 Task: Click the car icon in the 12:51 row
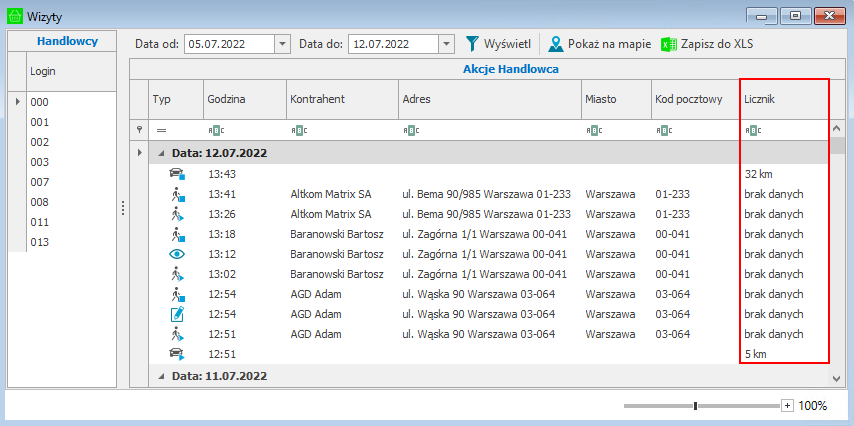[x=177, y=354]
